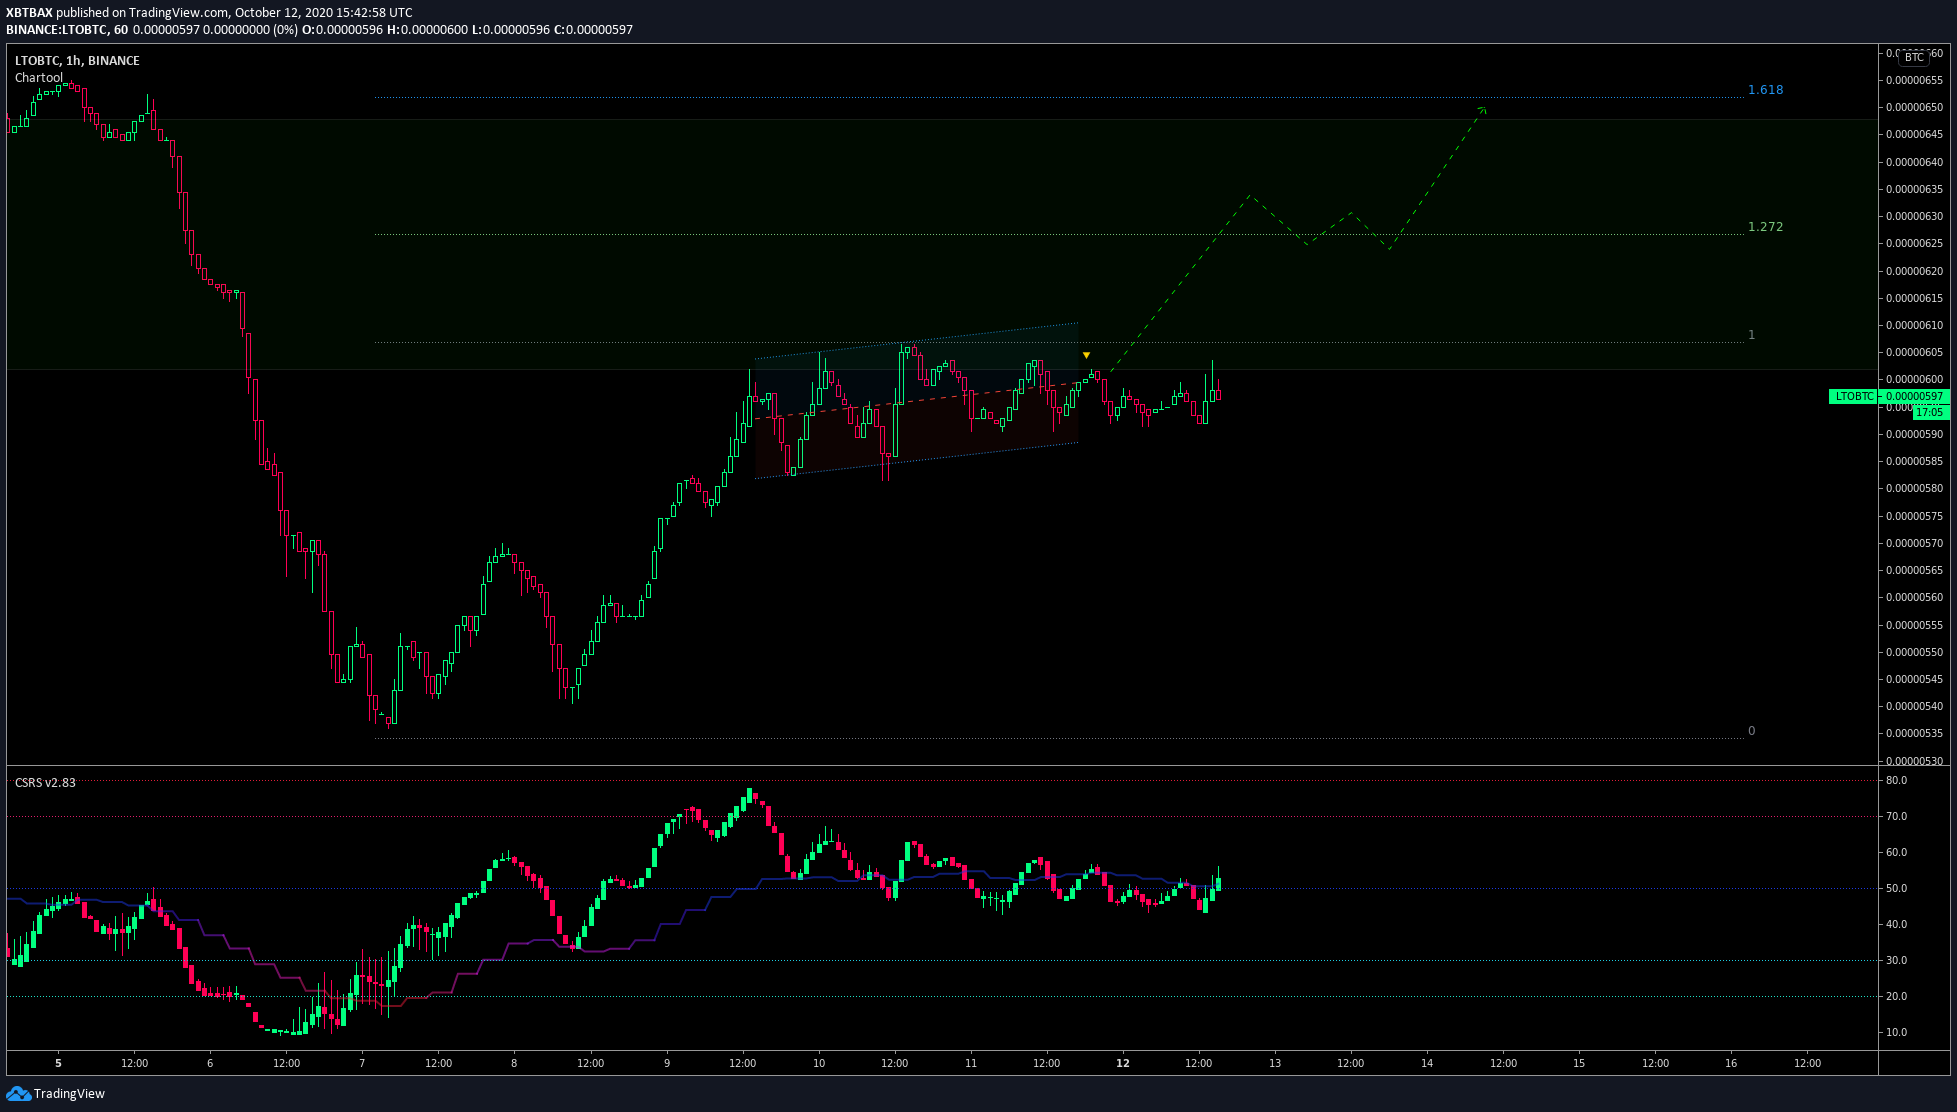Click the 70.0 level on CSRS axis

pos(1896,816)
